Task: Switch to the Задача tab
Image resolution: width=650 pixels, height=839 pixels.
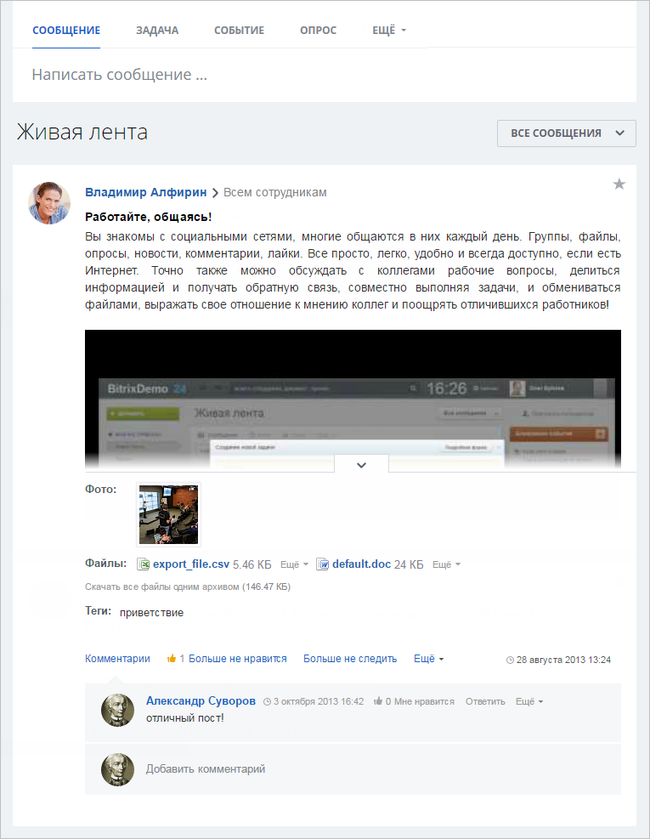Action: 157,30
